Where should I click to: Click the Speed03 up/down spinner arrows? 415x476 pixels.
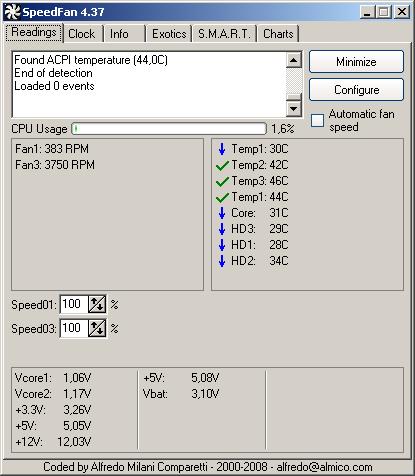[97, 328]
